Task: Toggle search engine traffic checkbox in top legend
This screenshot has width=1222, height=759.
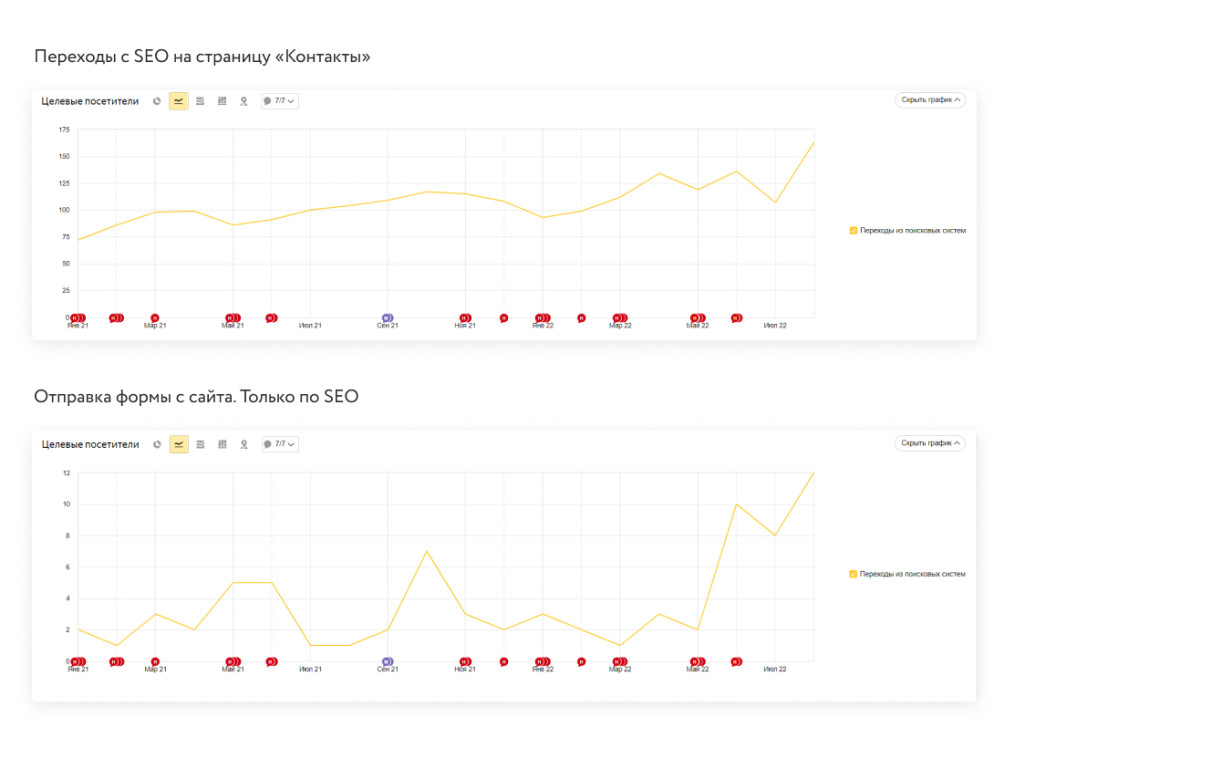Action: 853,230
